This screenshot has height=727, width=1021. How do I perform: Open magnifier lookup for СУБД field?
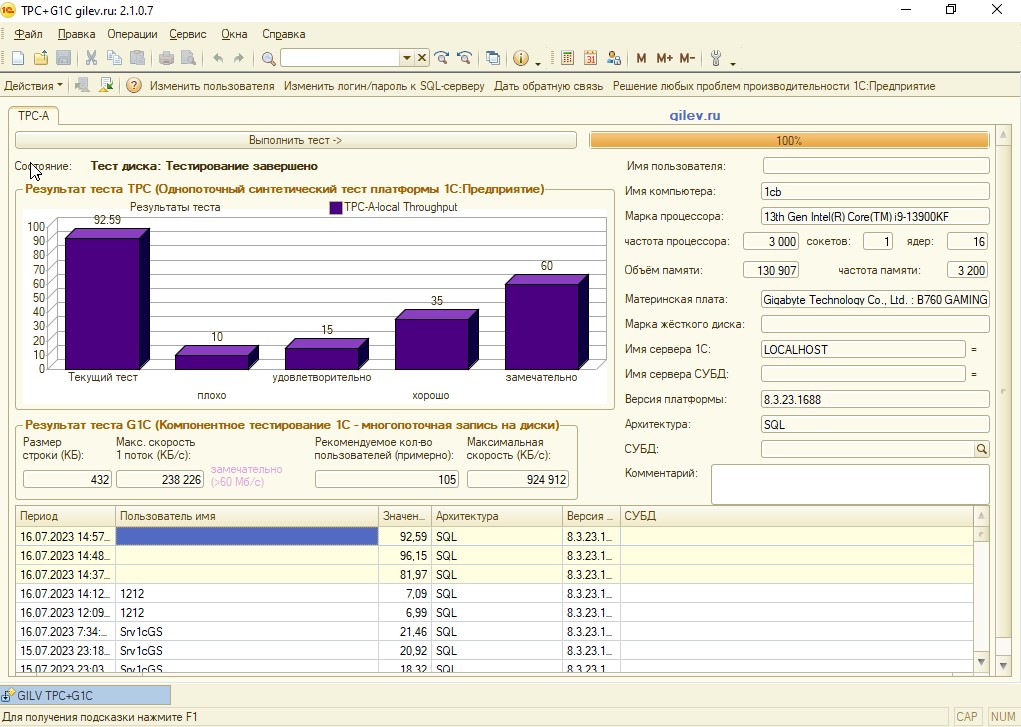pos(981,449)
